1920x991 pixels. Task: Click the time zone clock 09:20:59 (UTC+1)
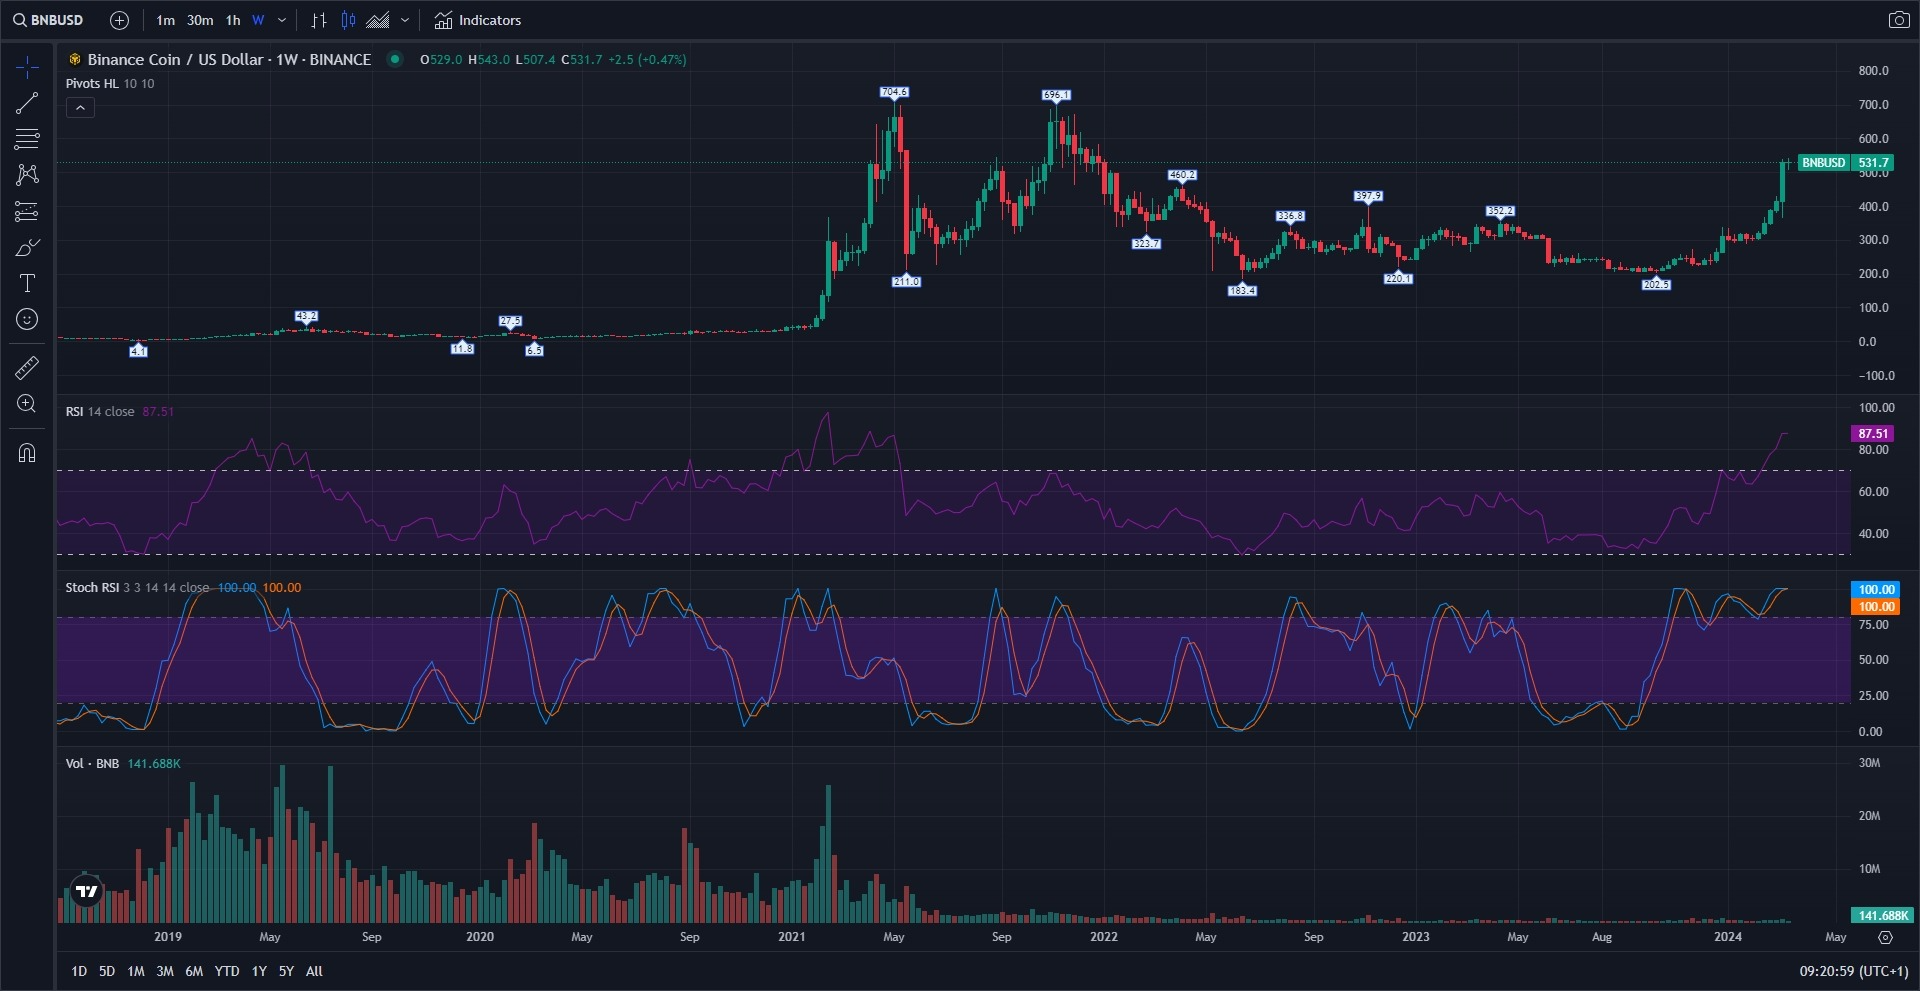1854,971
